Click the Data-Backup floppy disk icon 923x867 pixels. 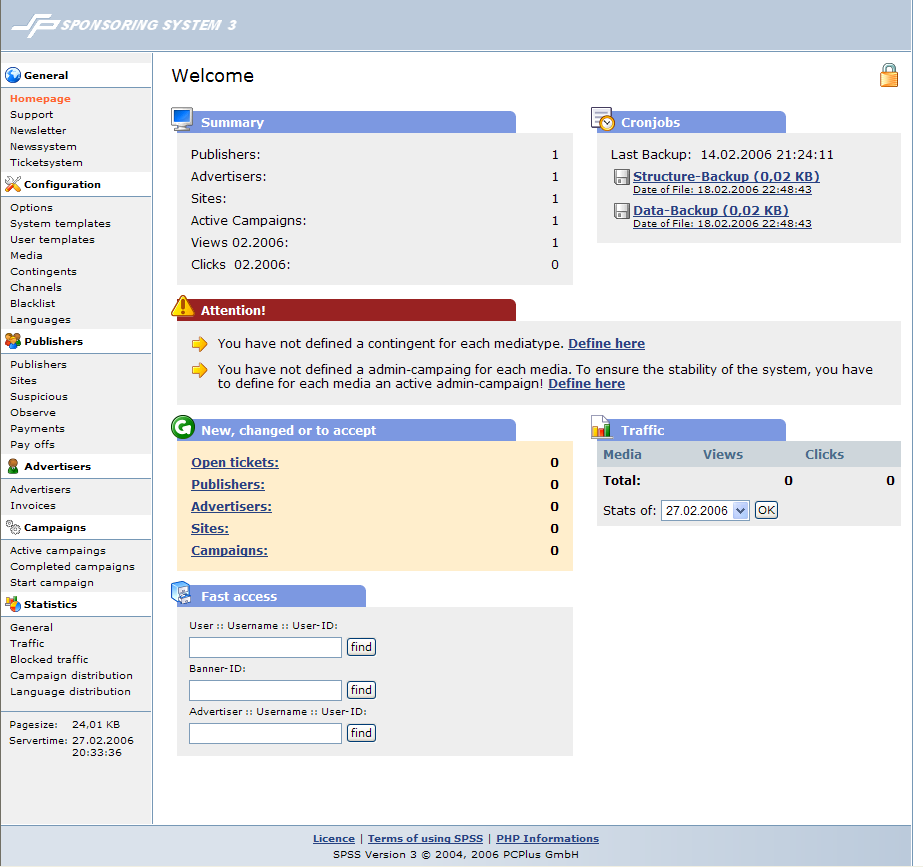[x=621, y=212]
